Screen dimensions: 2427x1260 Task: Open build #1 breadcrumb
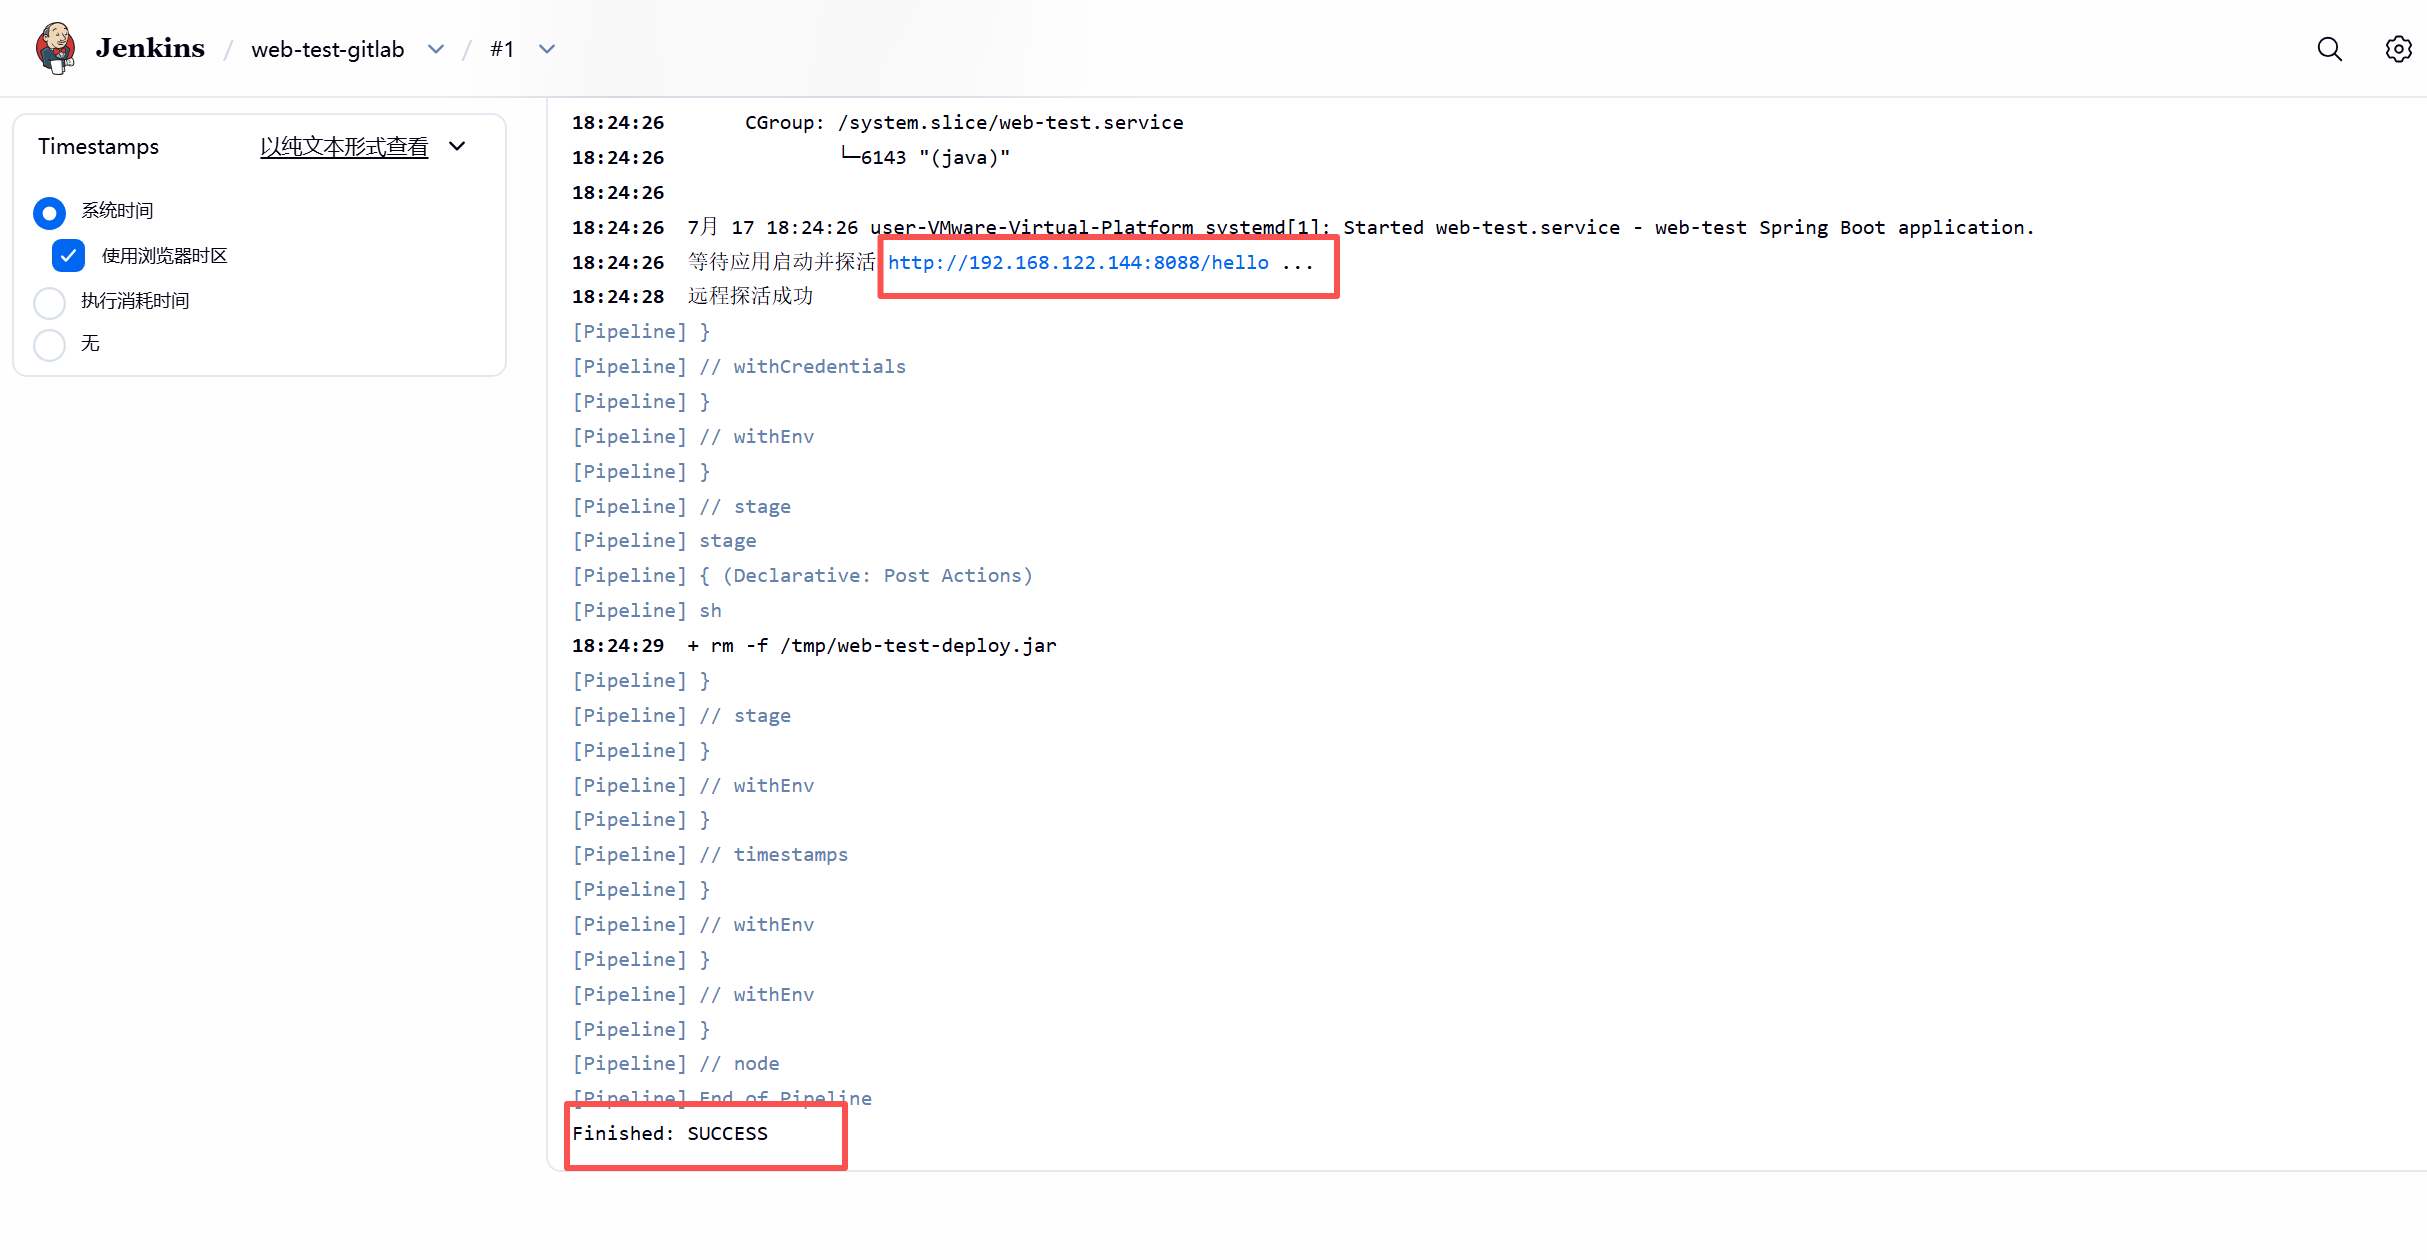click(x=502, y=49)
